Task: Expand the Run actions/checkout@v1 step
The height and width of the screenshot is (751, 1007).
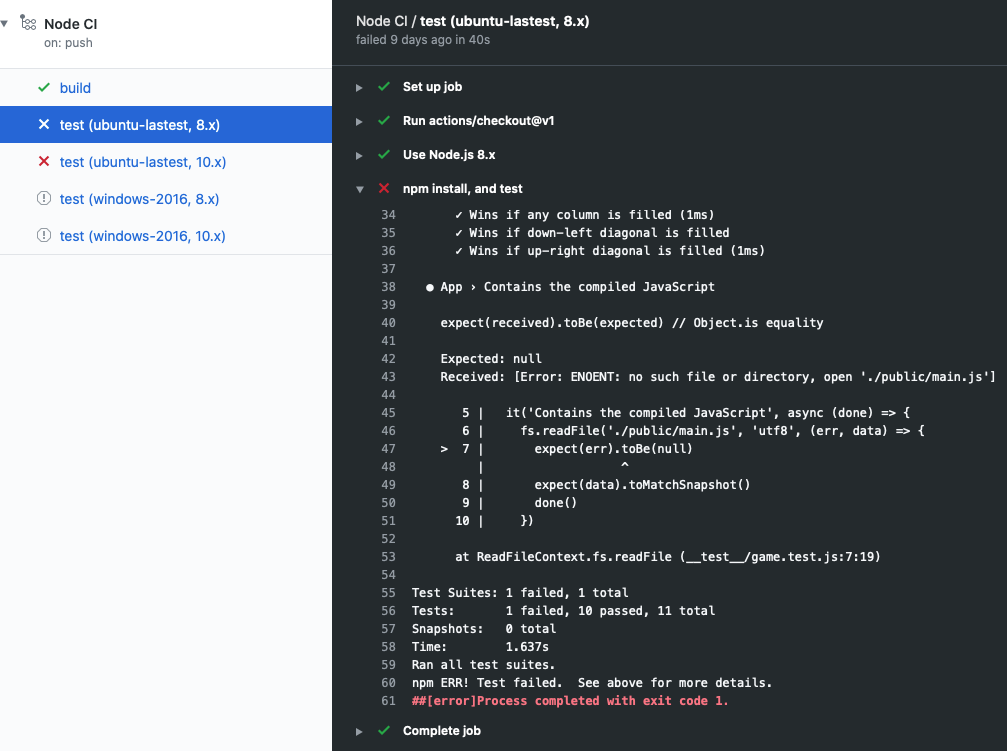Action: tap(359, 121)
